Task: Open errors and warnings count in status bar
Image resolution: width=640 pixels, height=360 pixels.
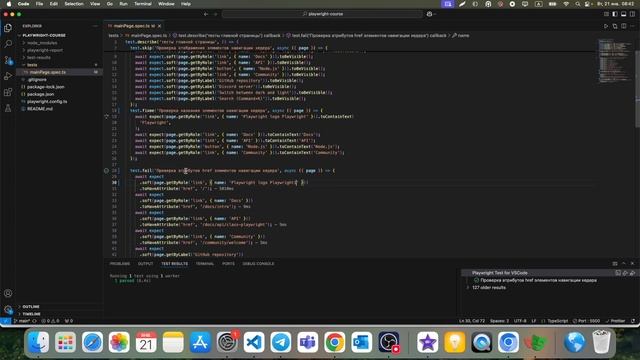Action: [51, 321]
